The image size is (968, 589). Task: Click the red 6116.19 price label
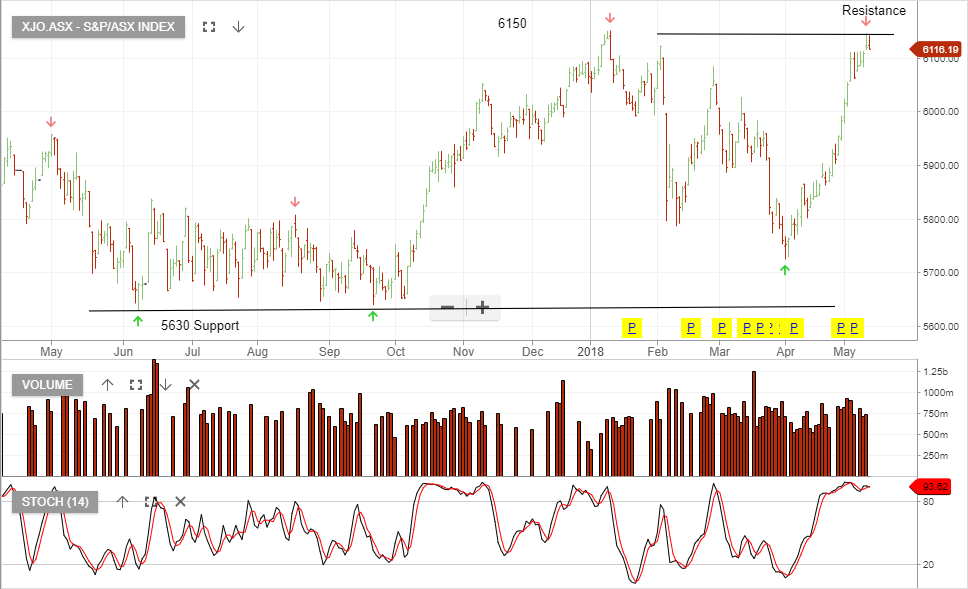pos(938,47)
